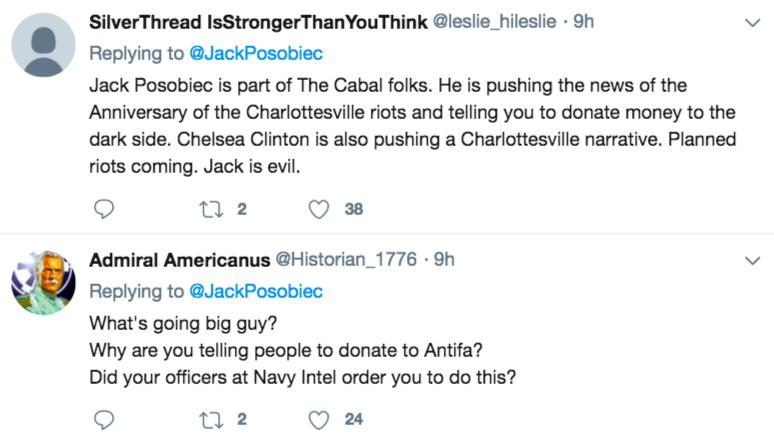The image size is (774, 441).
Task: View Admiral Americanus's profile picture
Action: pyautogui.click(x=44, y=283)
